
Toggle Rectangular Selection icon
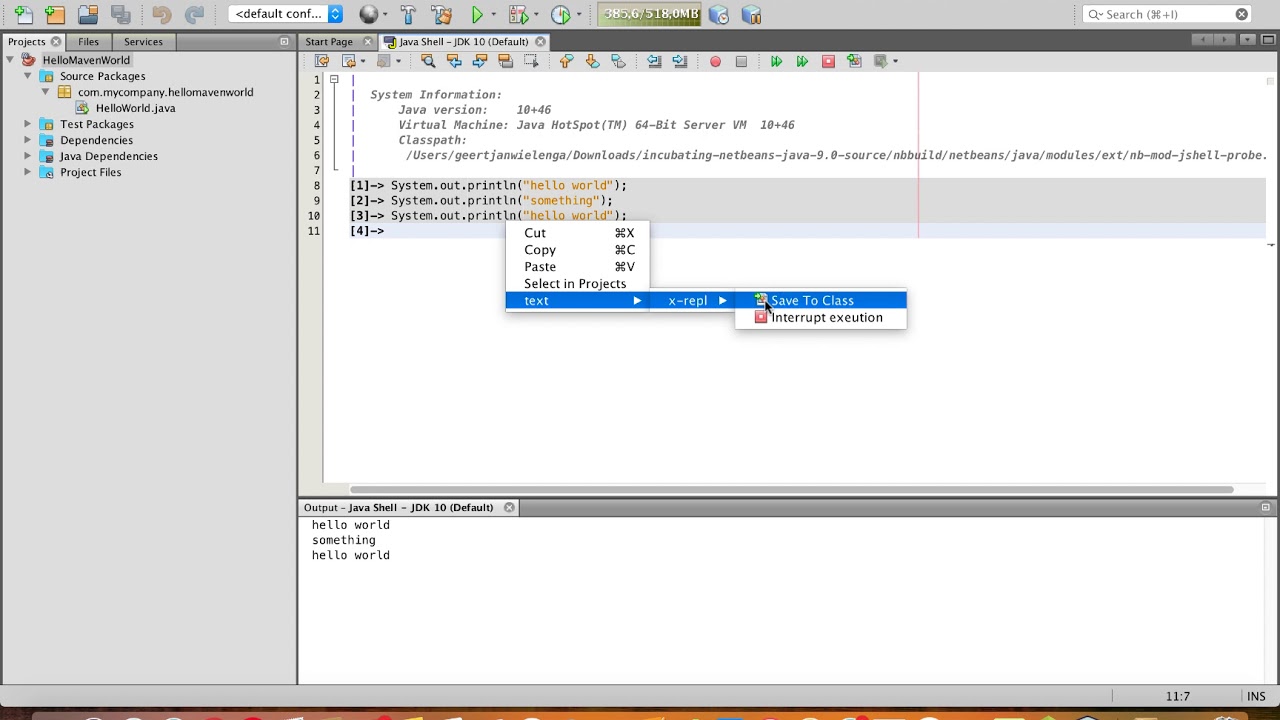[x=532, y=61]
